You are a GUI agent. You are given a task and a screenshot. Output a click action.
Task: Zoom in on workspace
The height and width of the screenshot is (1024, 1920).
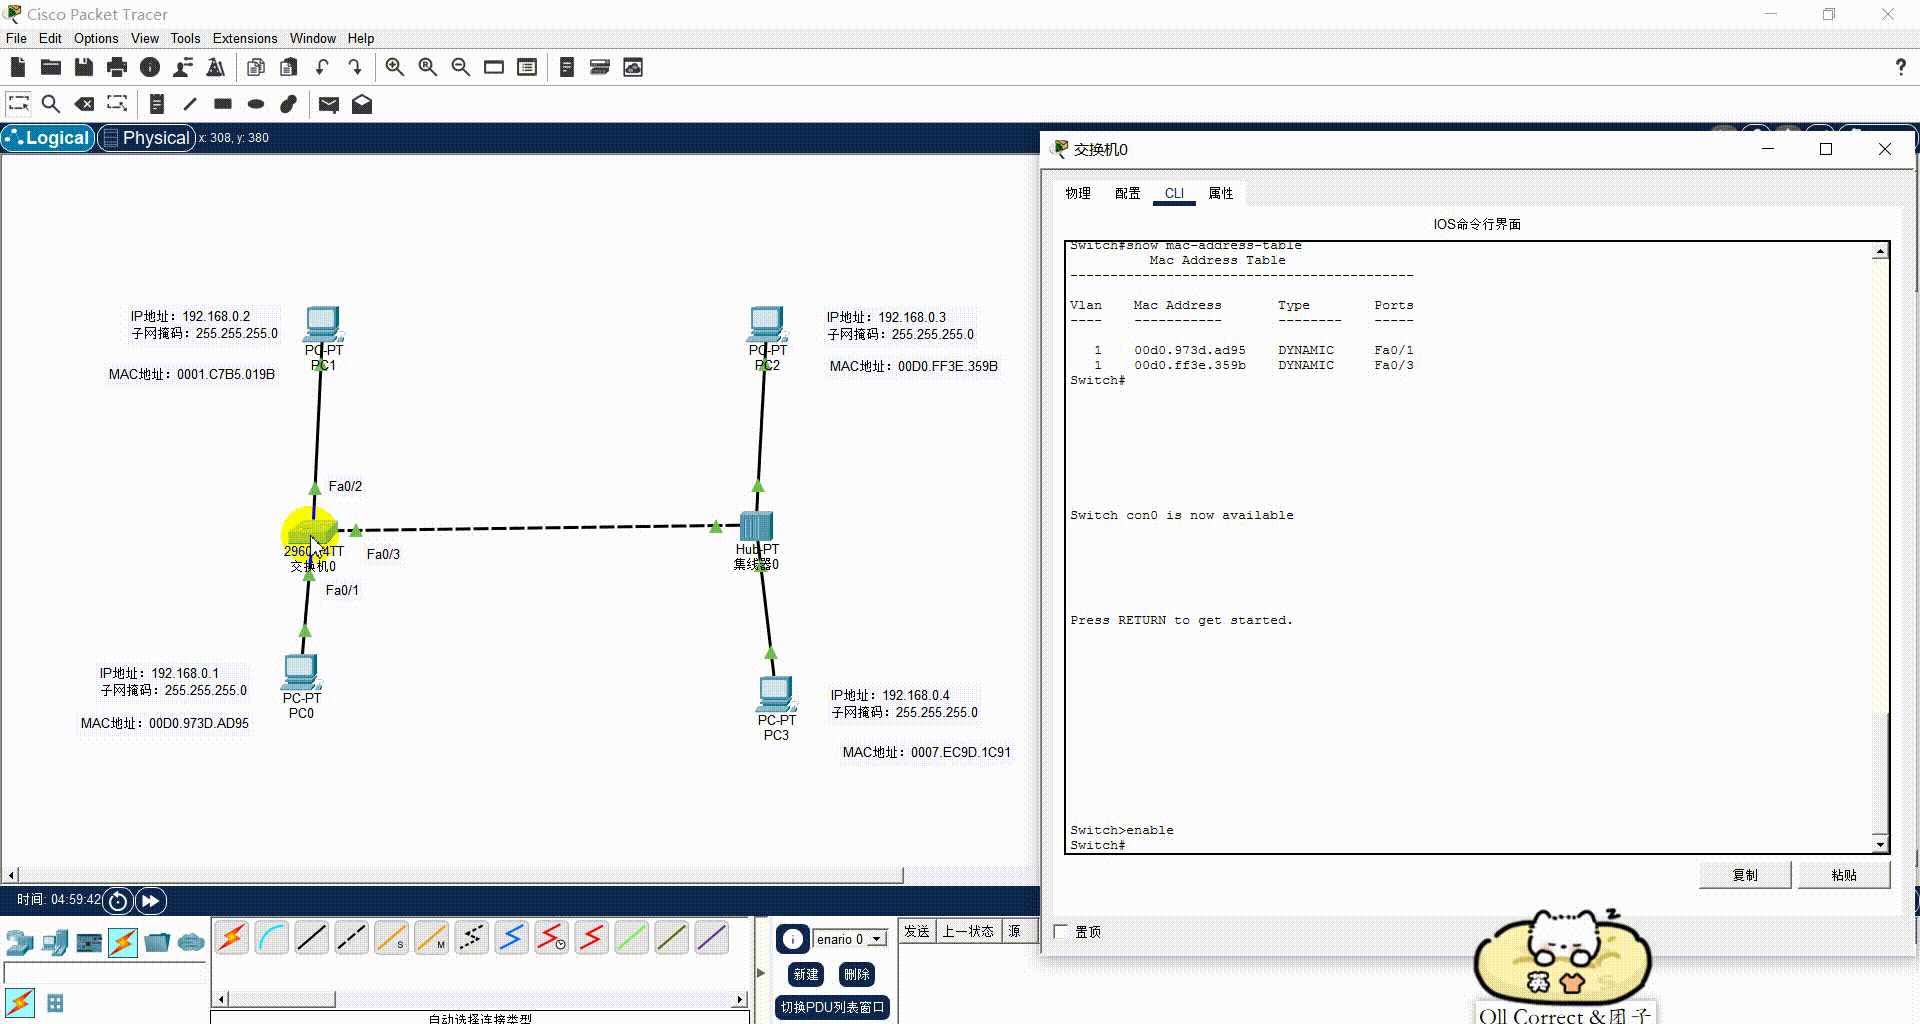tap(395, 67)
